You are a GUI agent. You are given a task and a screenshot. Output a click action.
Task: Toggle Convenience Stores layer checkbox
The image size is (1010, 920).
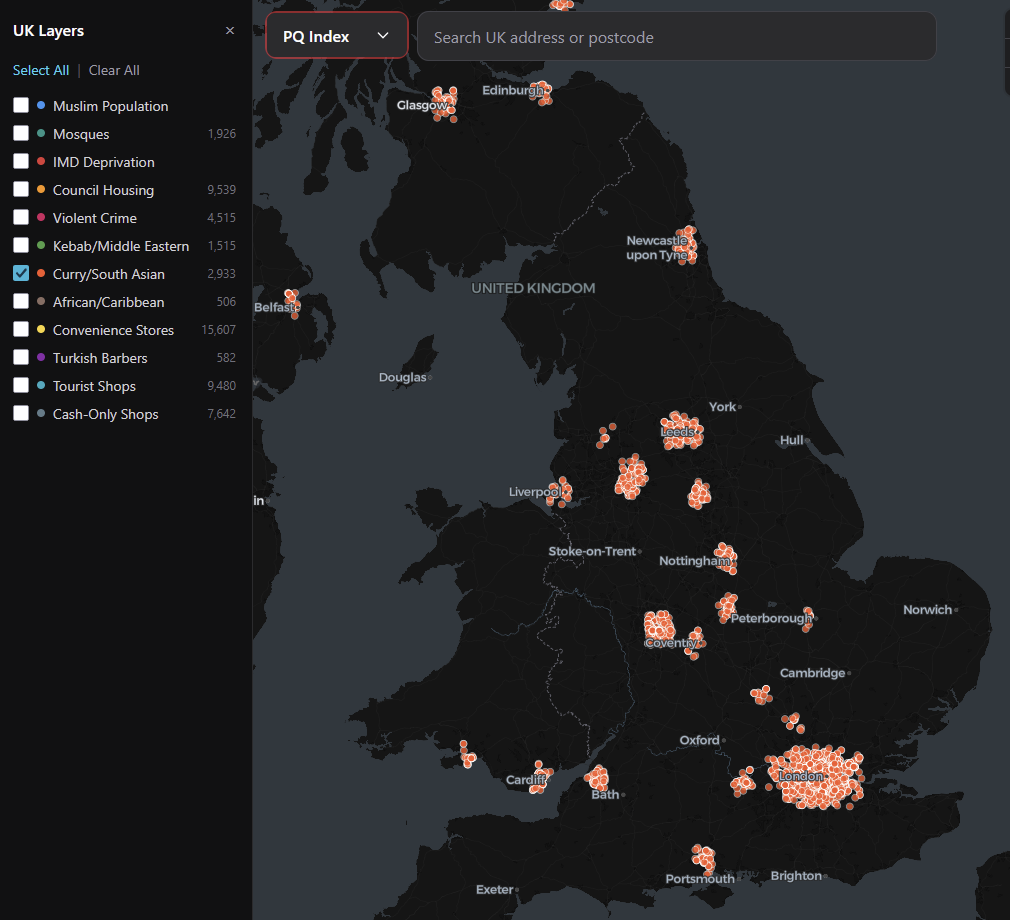(21, 329)
